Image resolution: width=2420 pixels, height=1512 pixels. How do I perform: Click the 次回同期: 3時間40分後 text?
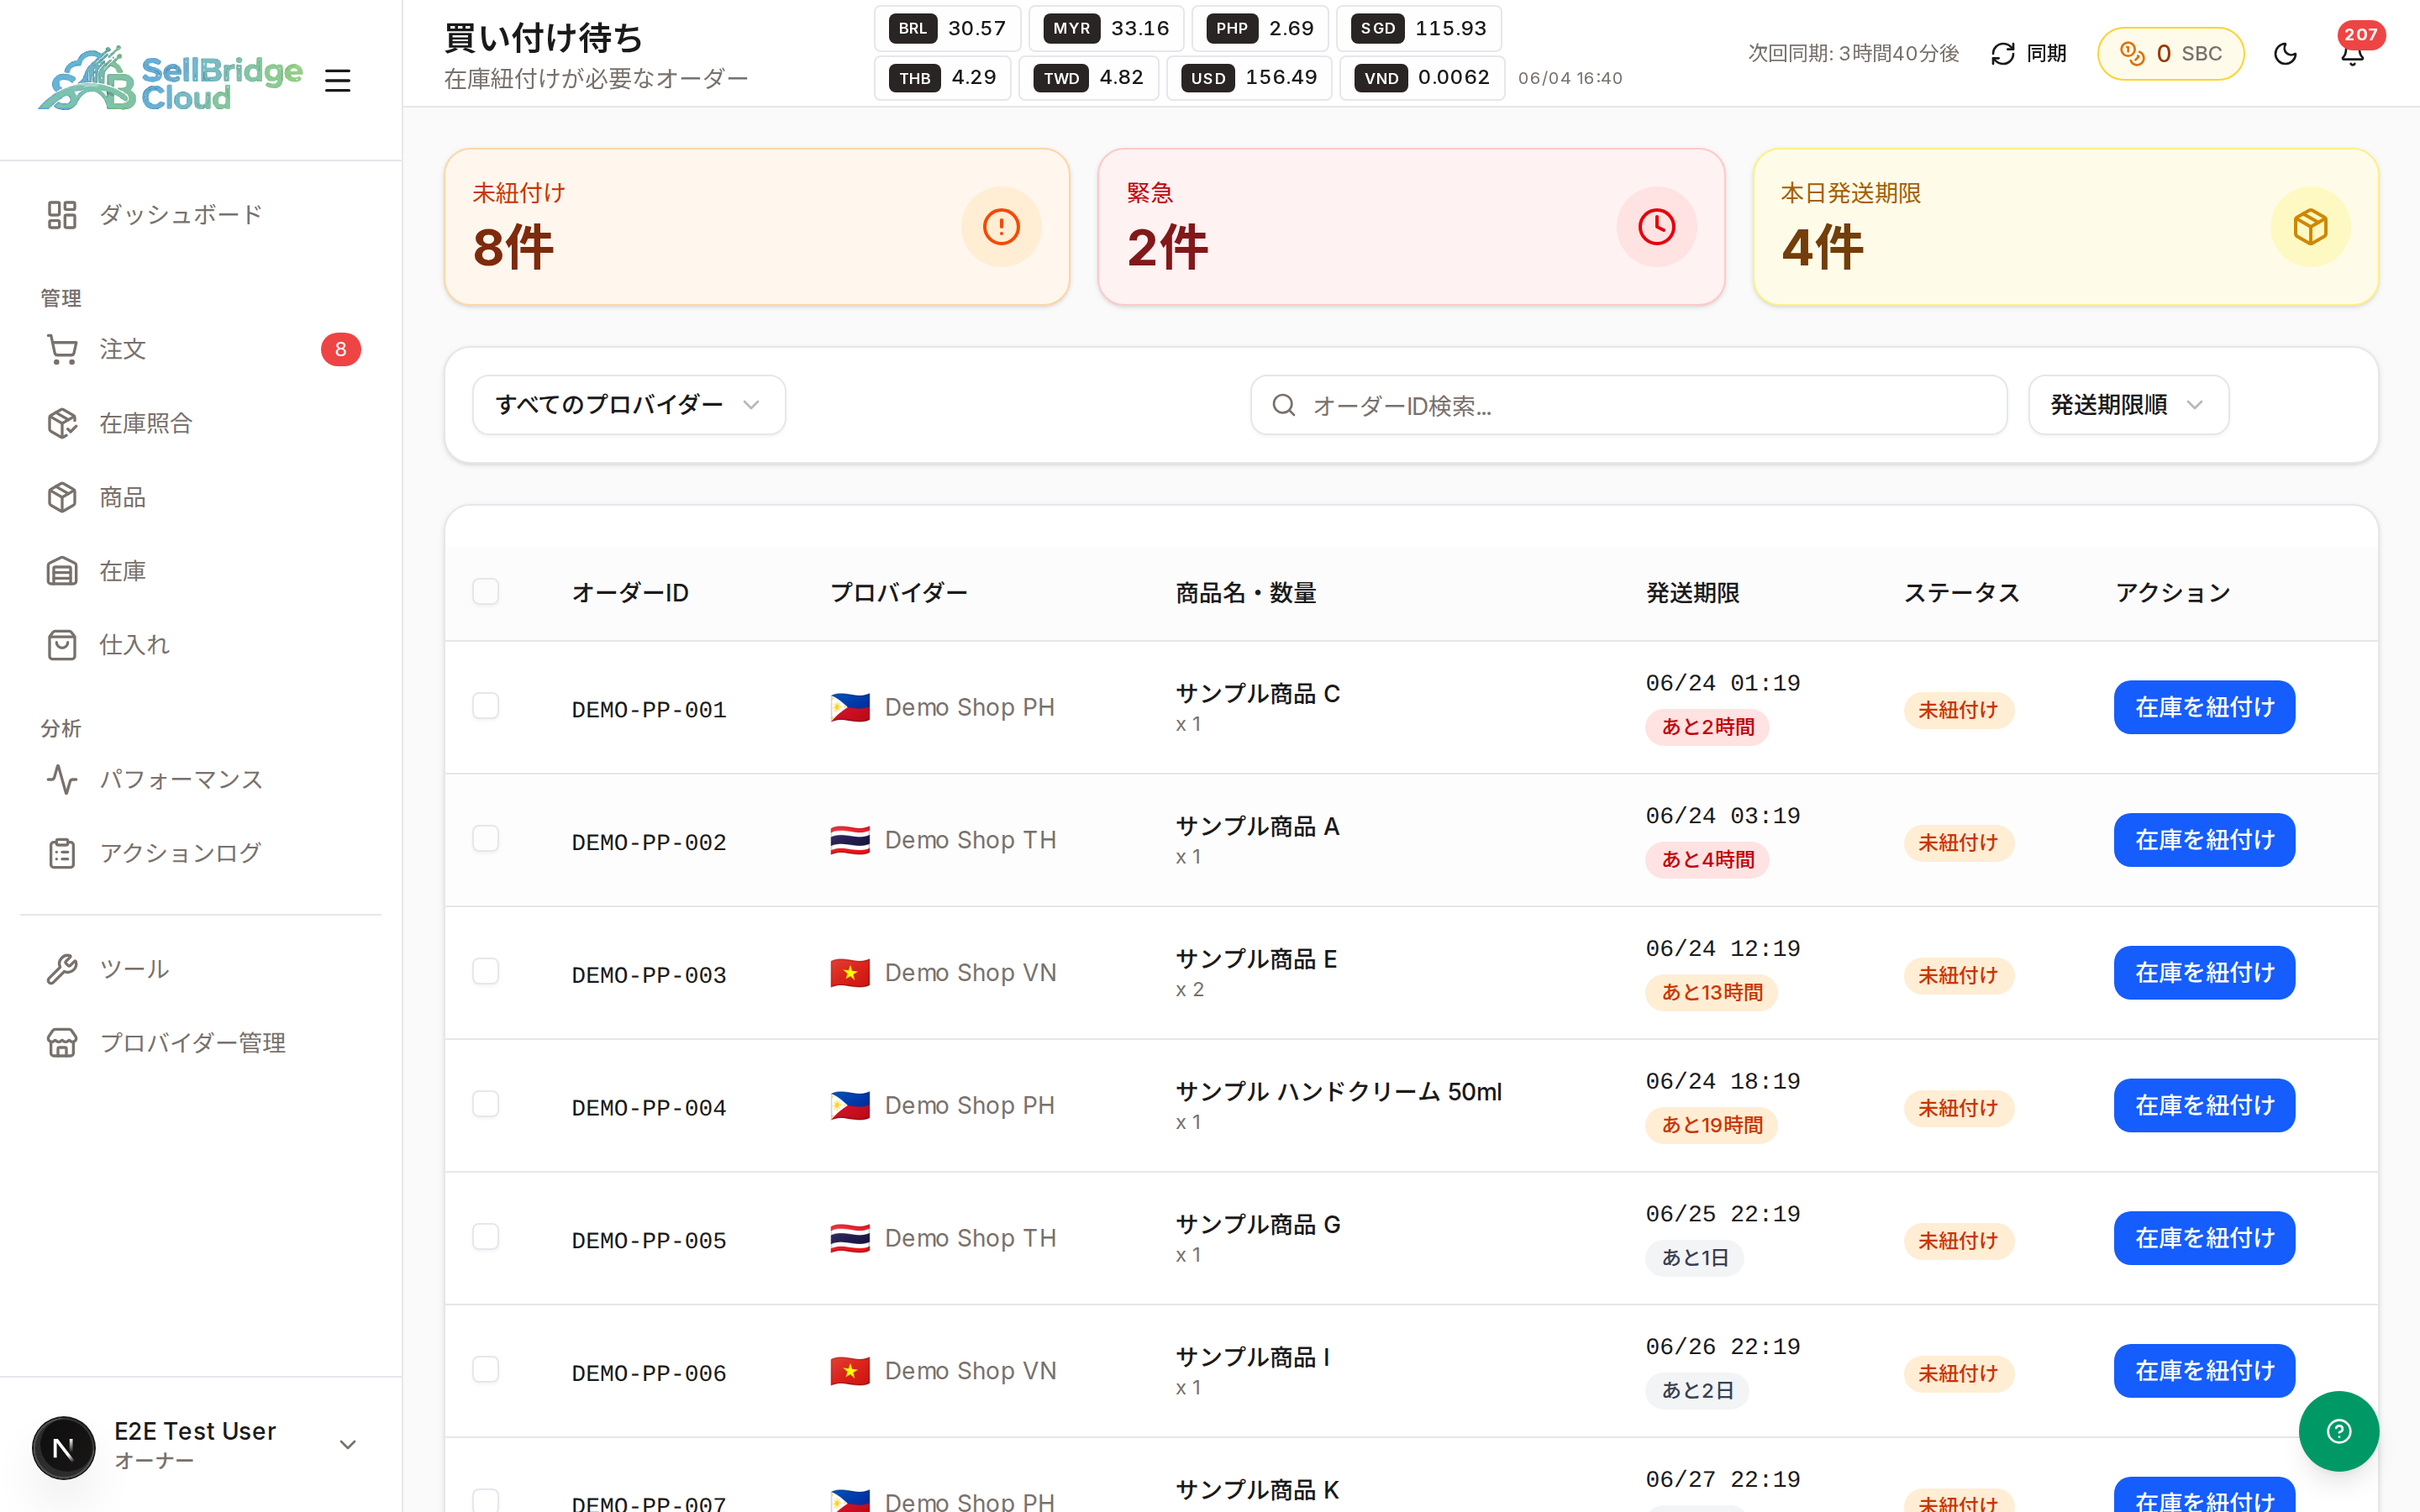point(1853,54)
